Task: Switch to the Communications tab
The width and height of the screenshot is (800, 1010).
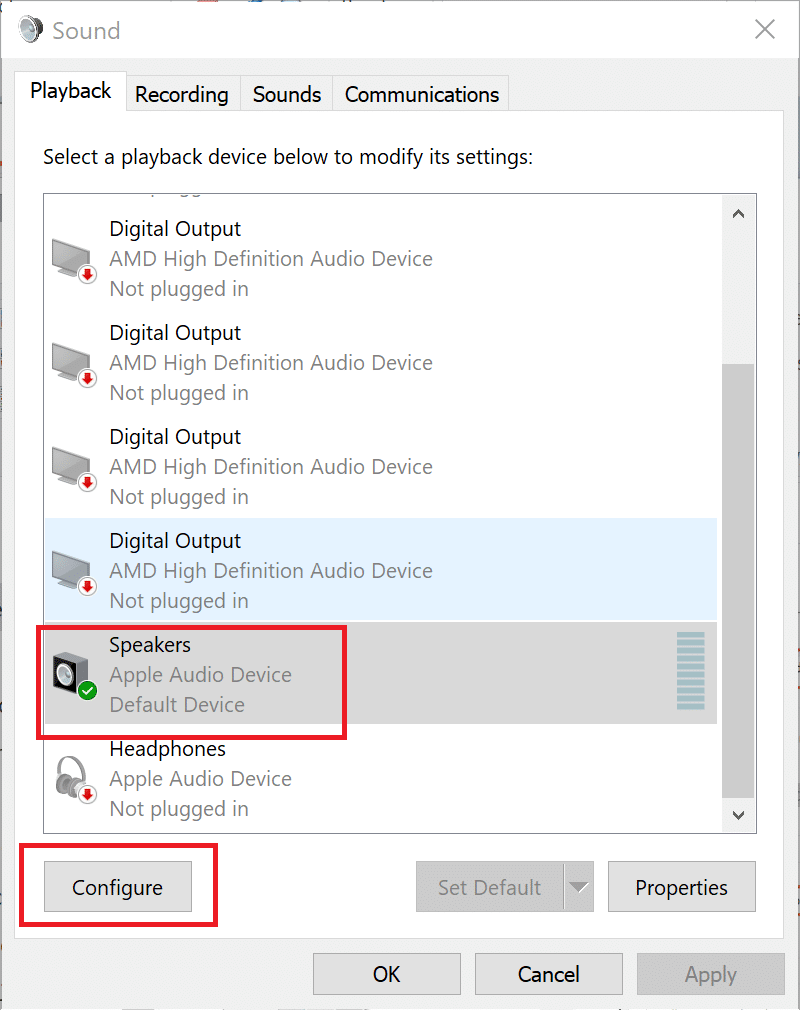Action: click(421, 94)
